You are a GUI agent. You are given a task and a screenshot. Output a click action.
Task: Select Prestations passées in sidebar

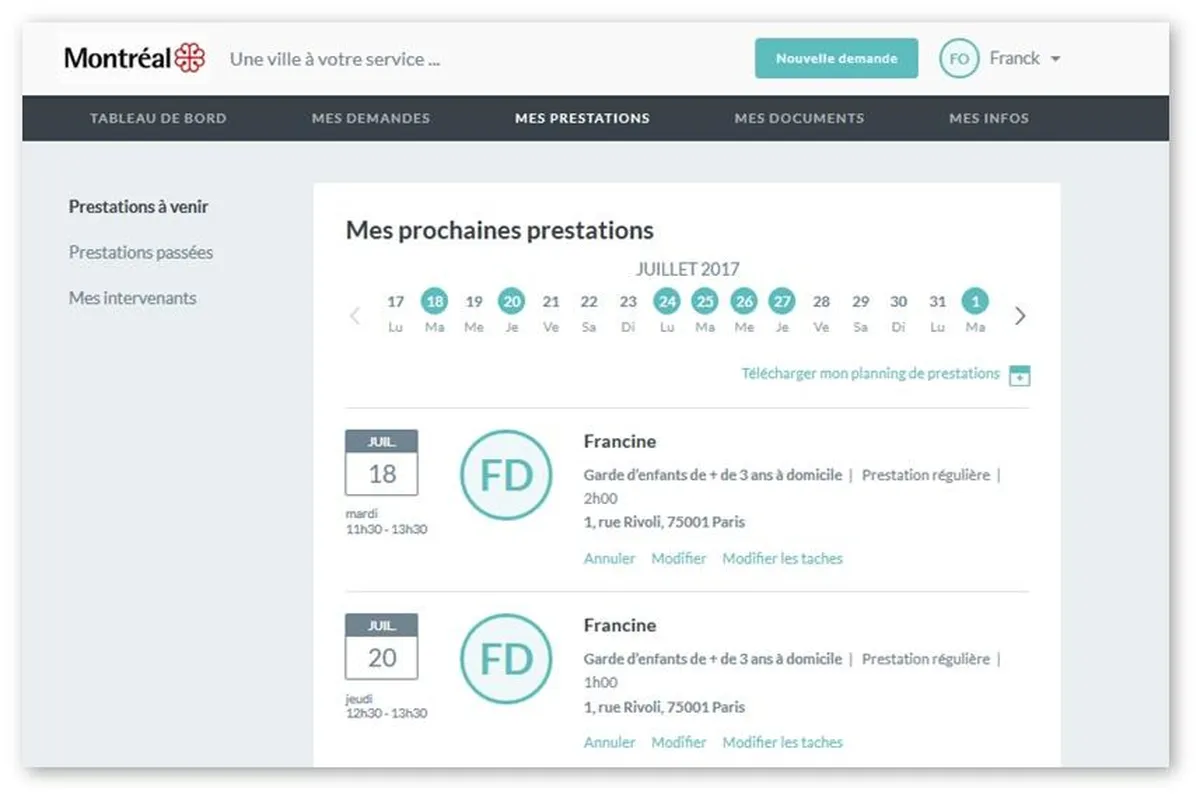point(141,252)
